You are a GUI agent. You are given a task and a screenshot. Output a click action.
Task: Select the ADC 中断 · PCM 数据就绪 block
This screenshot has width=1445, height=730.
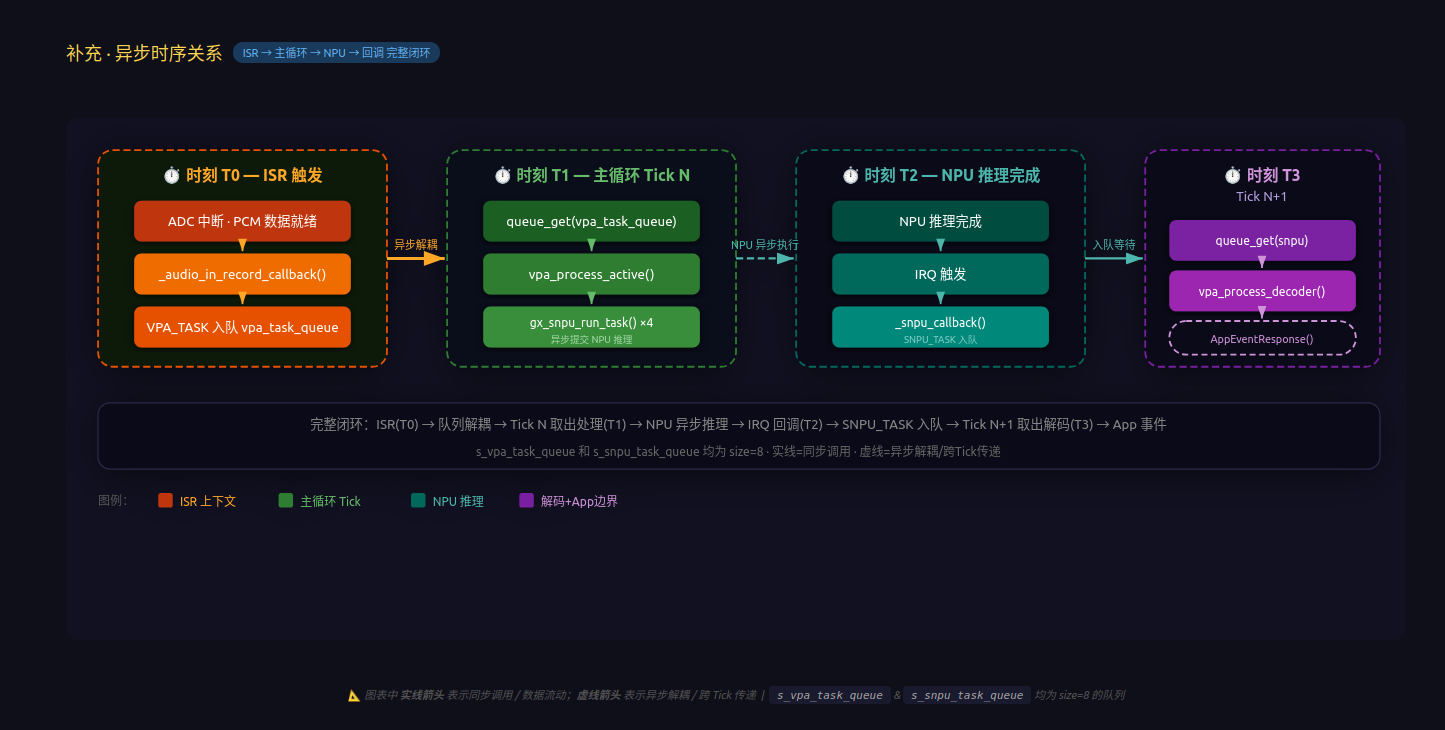(x=242, y=221)
